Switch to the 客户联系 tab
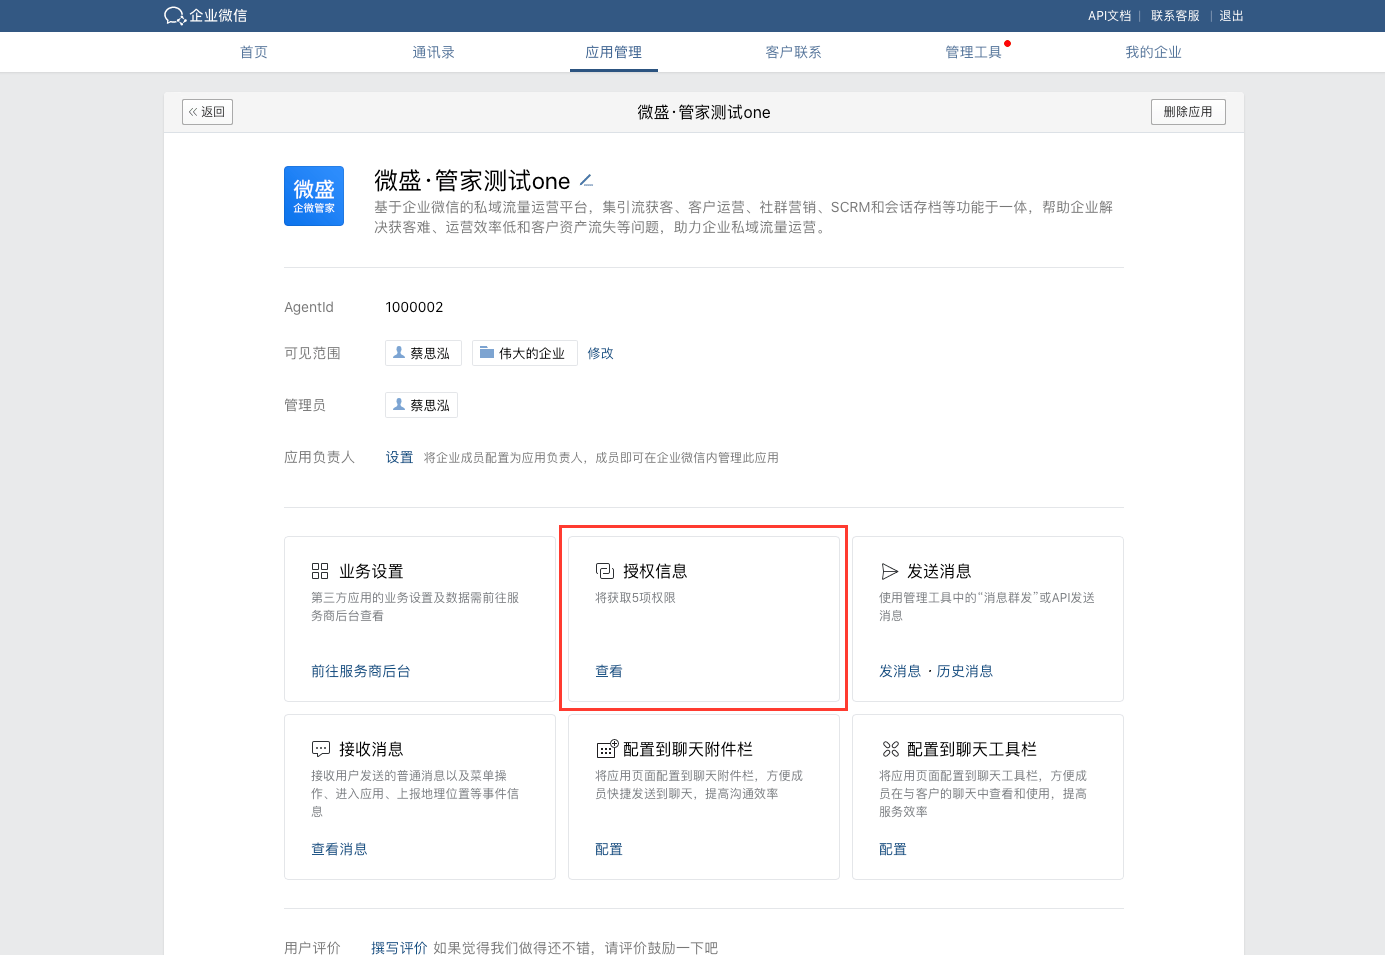This screenshot has width=1385, height=955. [794, 52]
